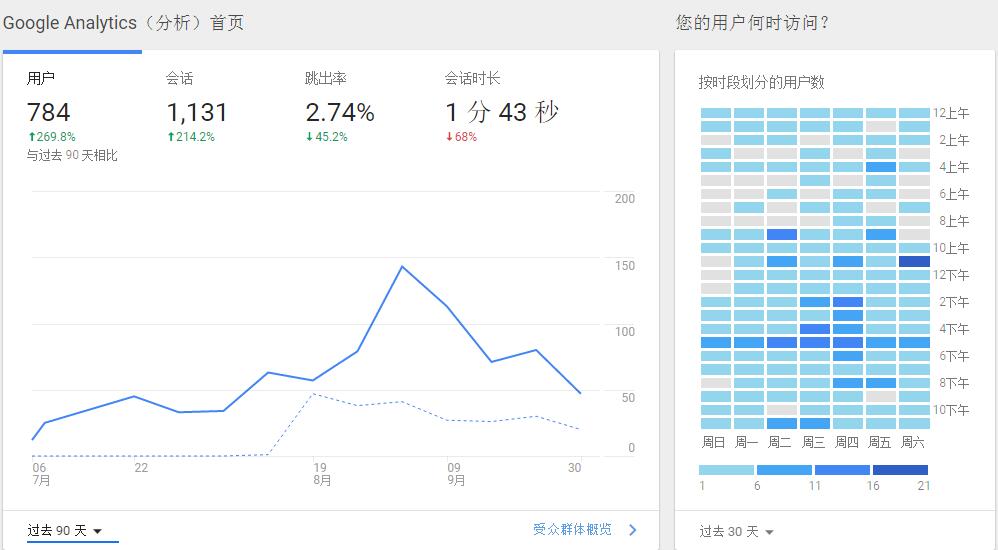The width and height of the screenshot is (998, 550).
Task: Click the green down arrow beside 45.2%
Action: click(310, 137)
